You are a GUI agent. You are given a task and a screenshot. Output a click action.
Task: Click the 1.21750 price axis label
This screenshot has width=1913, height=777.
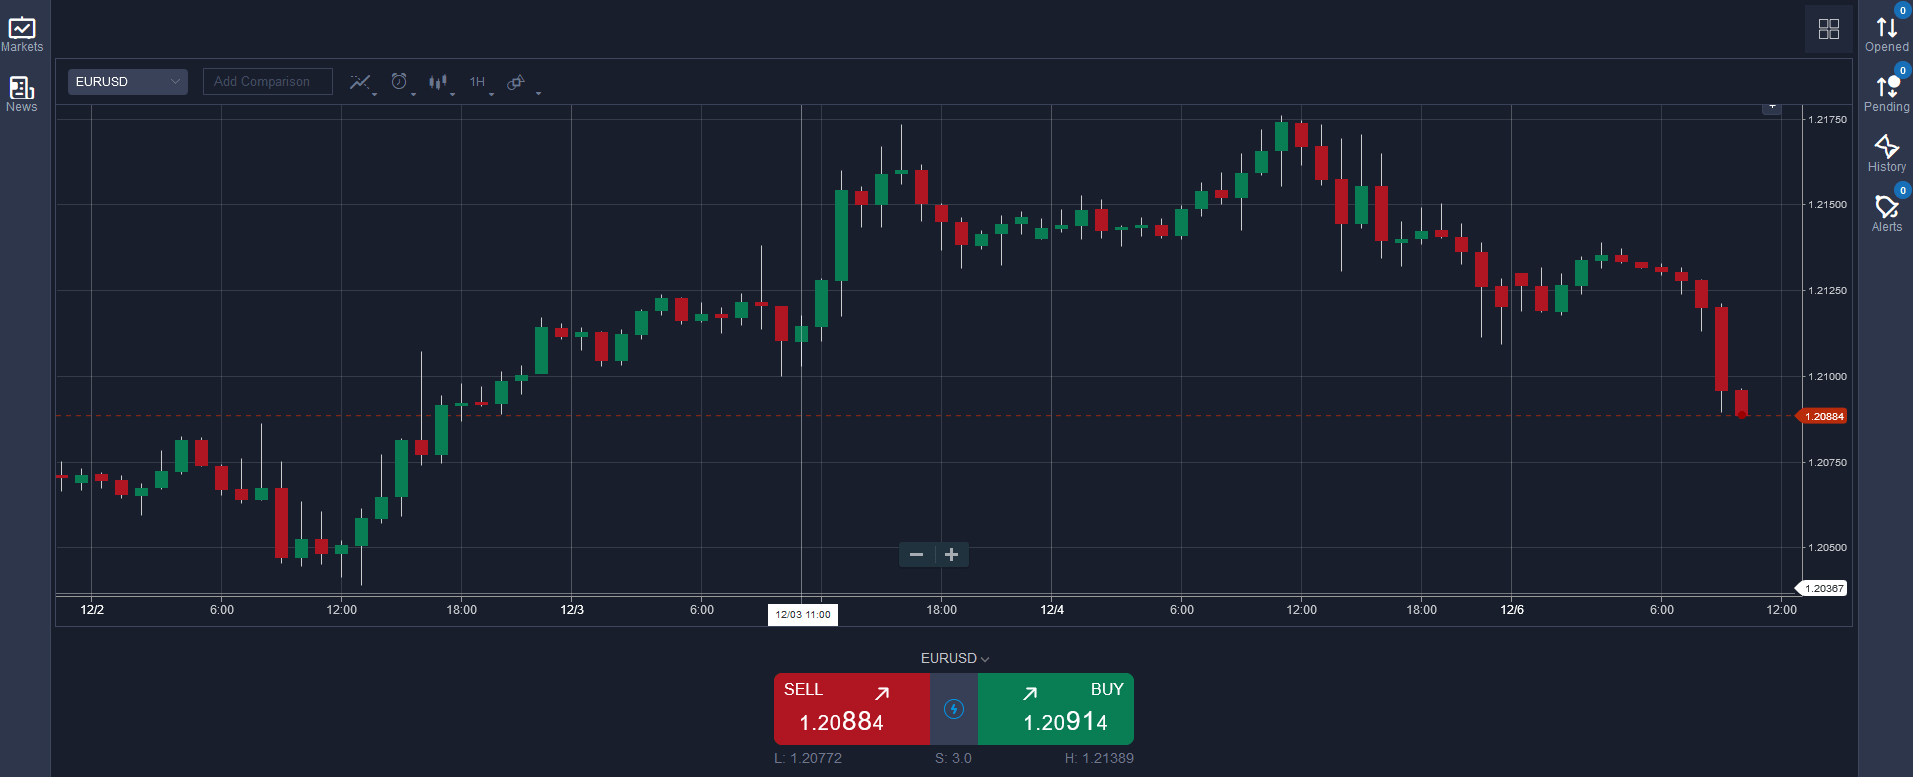[x=1828, y=119]
